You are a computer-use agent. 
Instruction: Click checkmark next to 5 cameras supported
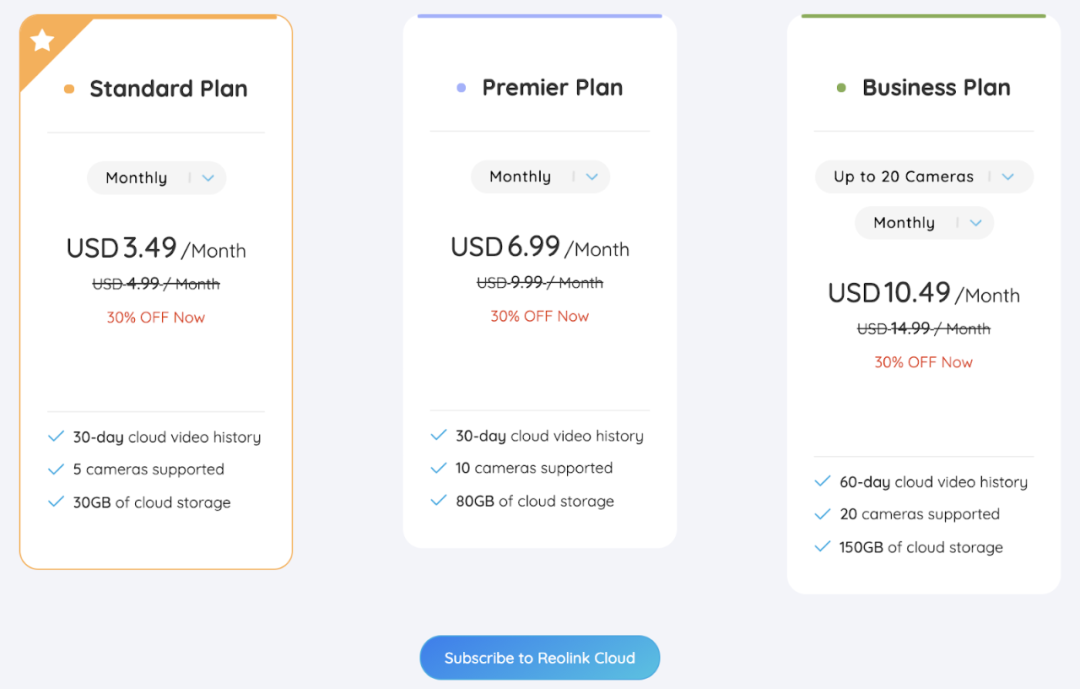point(56,469)
